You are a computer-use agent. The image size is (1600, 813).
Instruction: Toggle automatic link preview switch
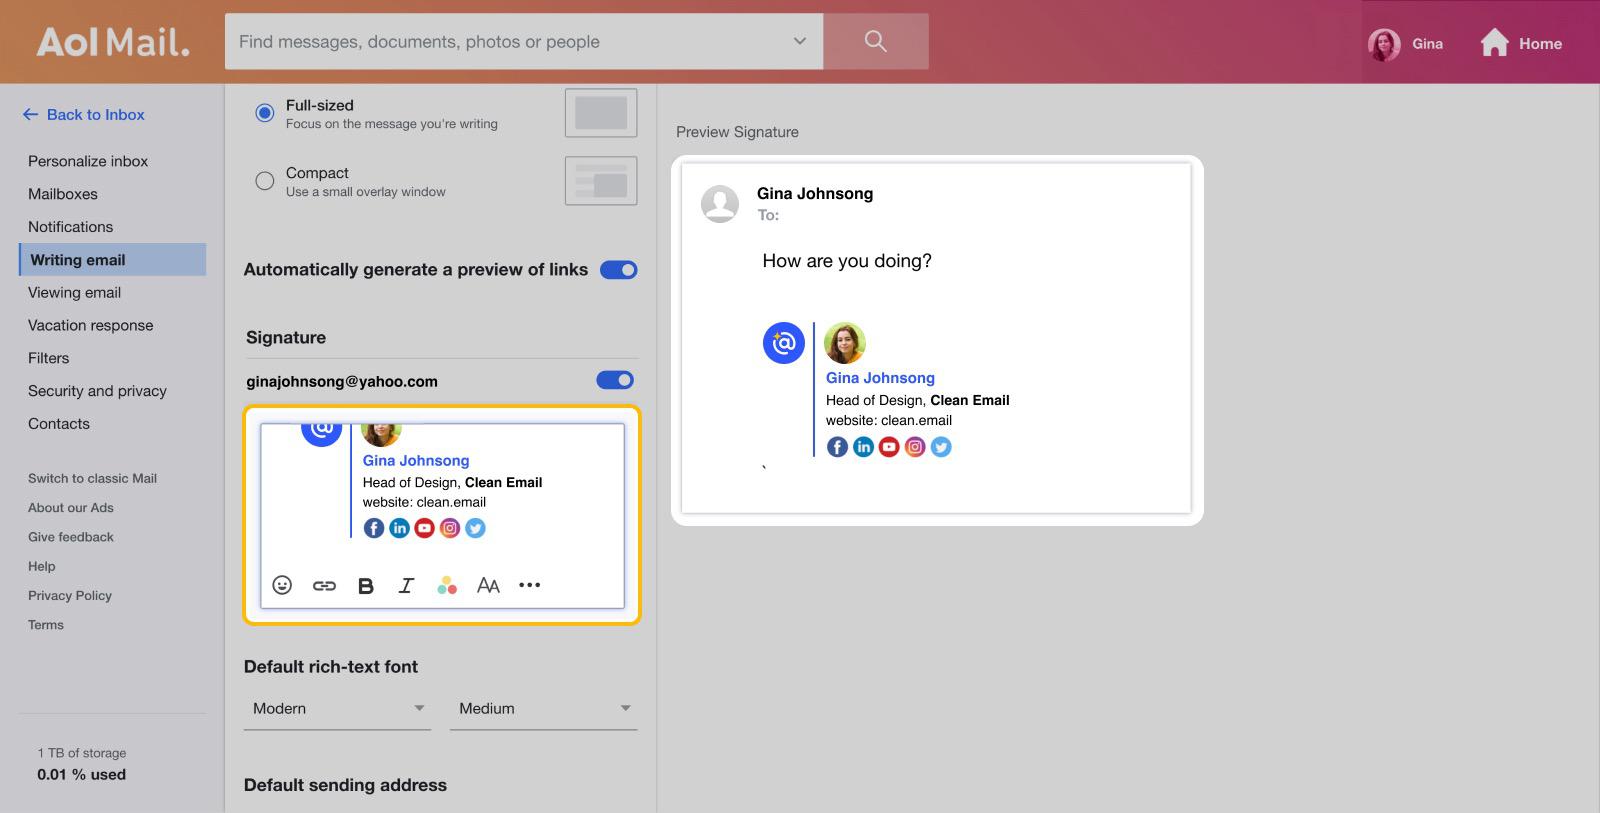[x=618, y=270]
